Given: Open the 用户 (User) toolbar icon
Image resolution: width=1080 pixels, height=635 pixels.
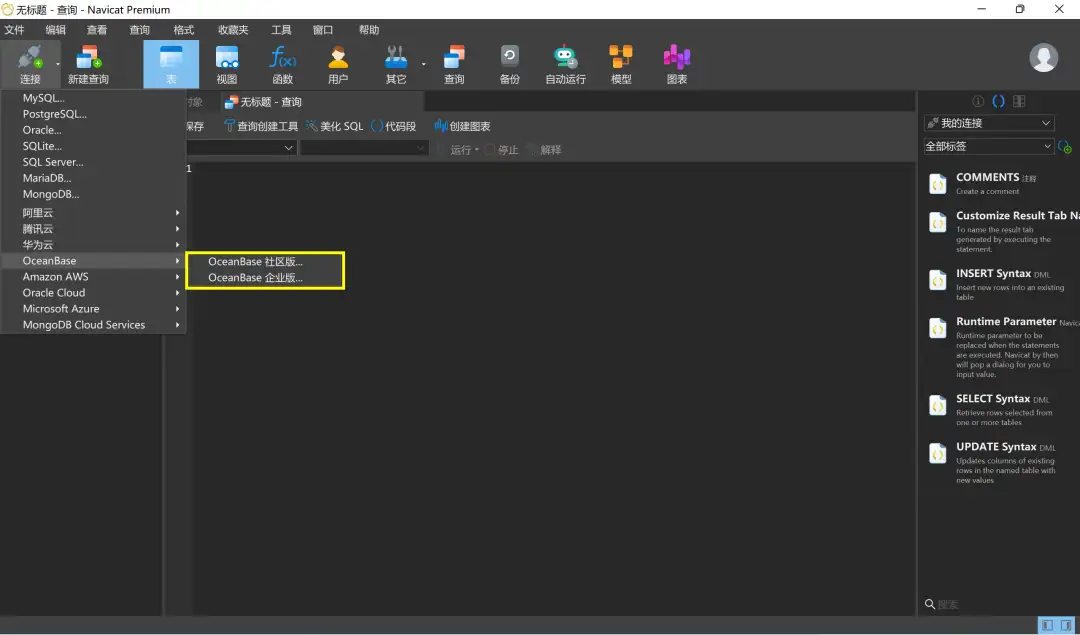Looking at the screenshot, I should click(x=338, y=56).
